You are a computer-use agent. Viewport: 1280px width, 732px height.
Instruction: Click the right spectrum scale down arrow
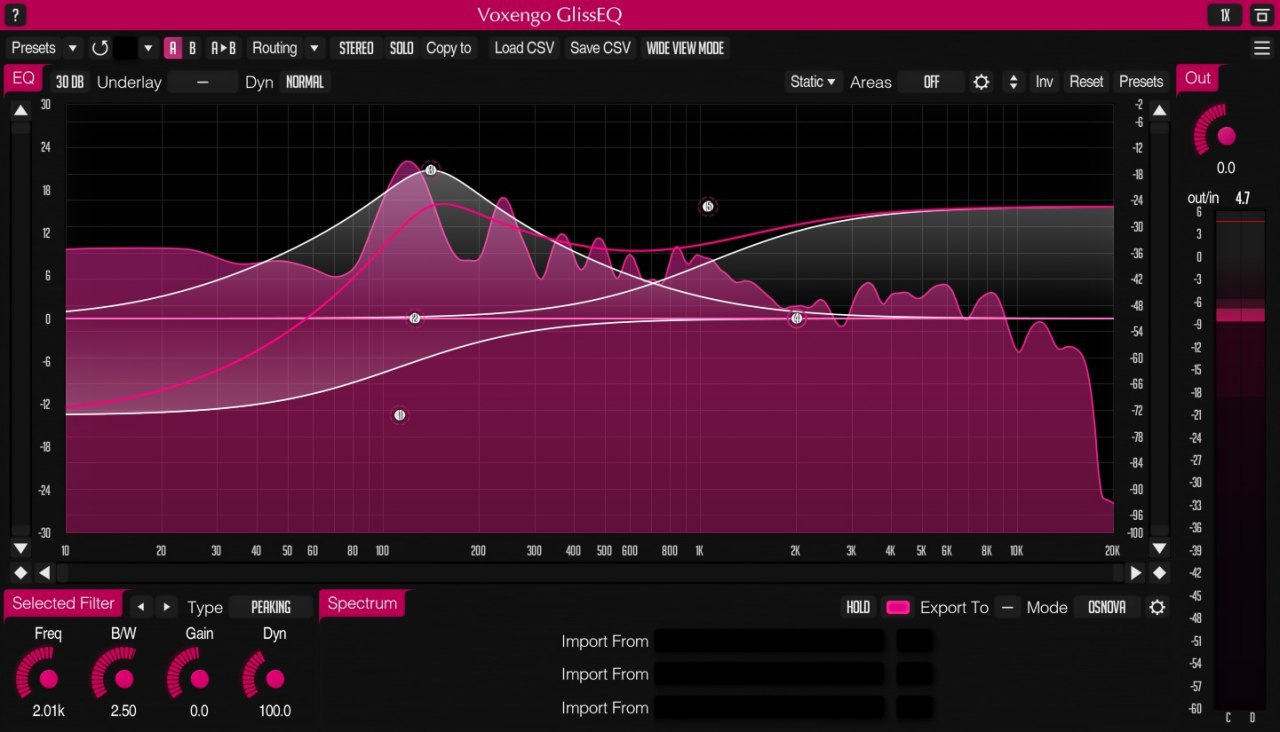1159,548
